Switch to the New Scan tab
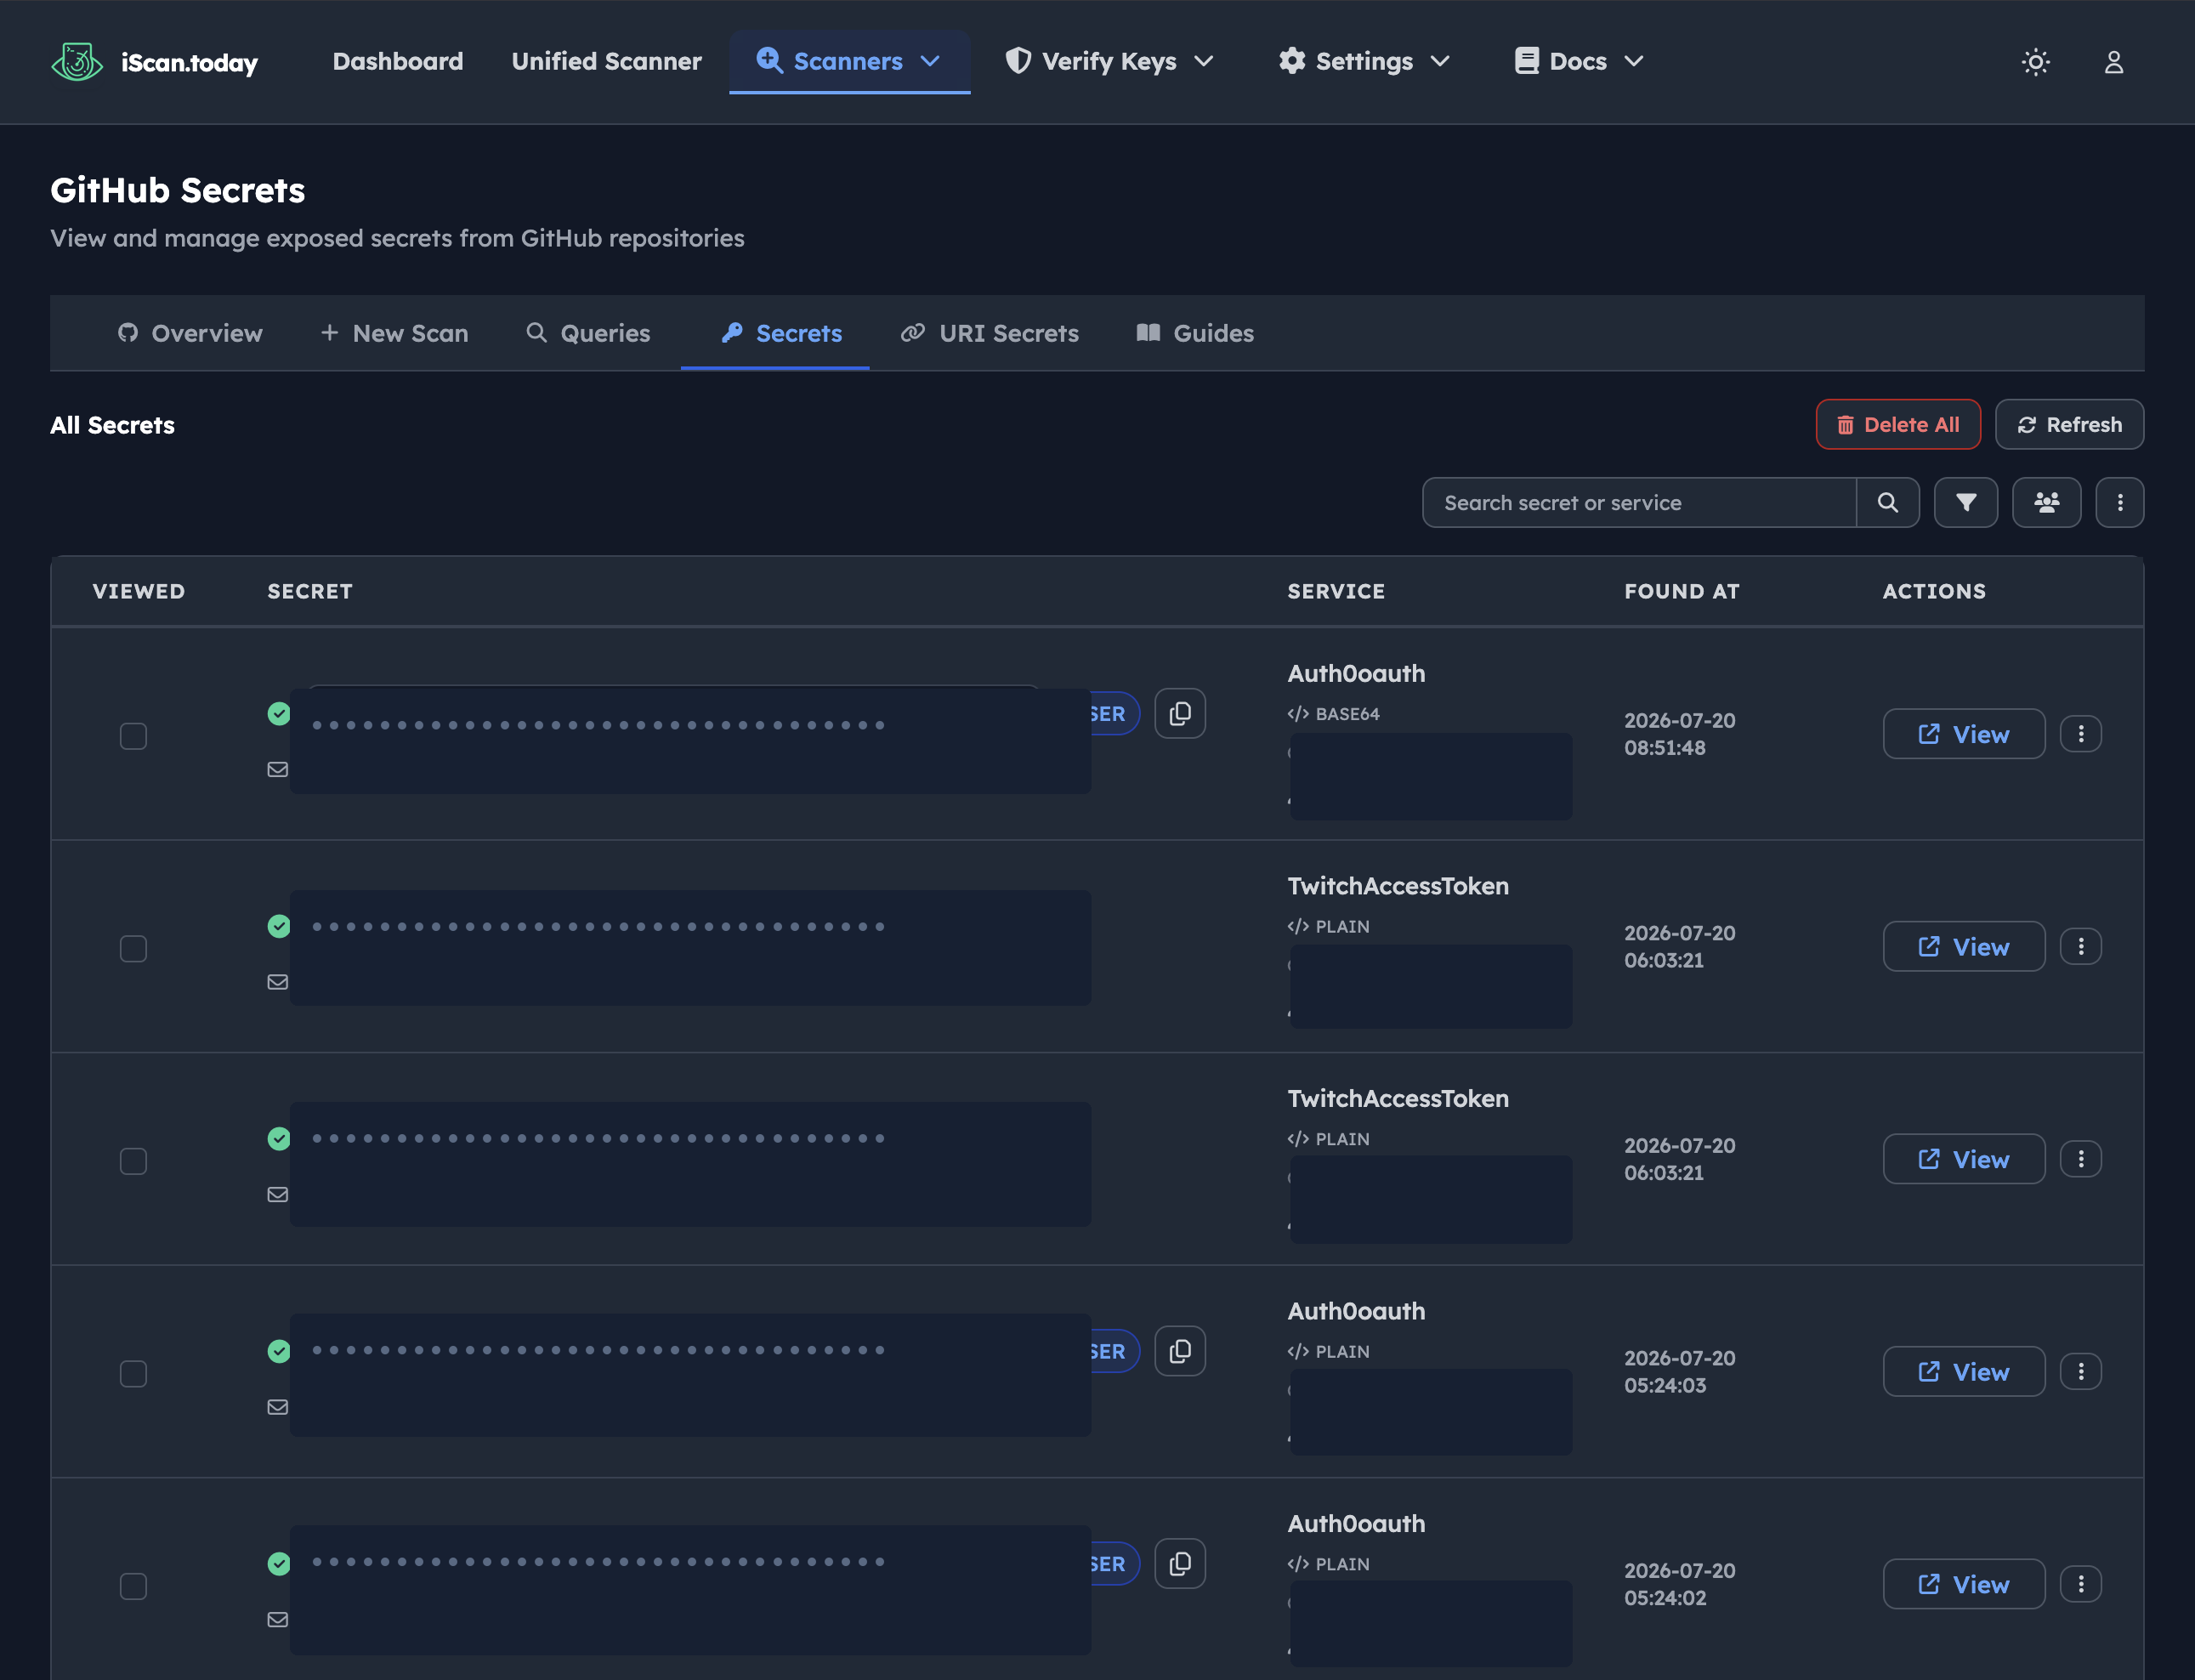The image size is (2195, 1680). [394, 333]
